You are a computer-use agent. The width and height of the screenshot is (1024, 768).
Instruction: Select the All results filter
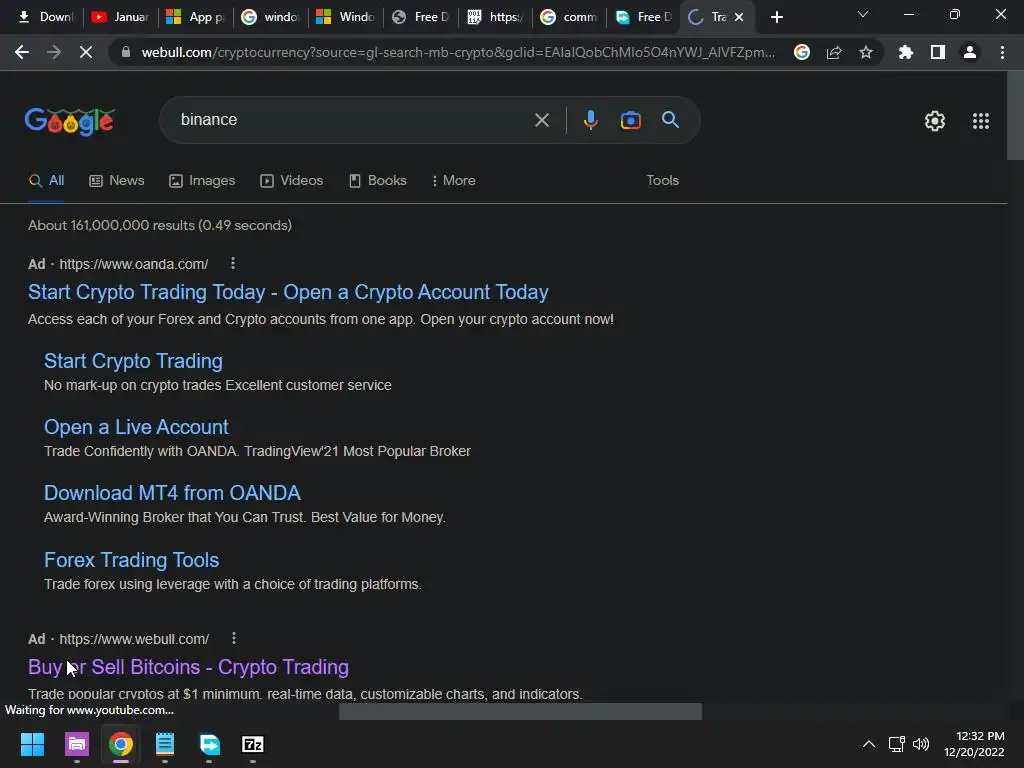[46, 180]
